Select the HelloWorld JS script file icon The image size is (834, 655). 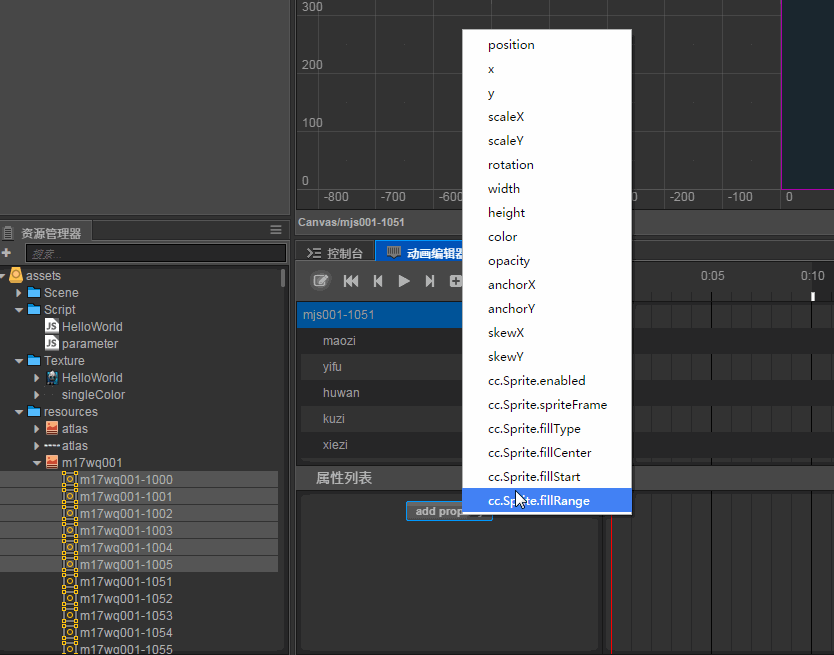click(52, 326)
